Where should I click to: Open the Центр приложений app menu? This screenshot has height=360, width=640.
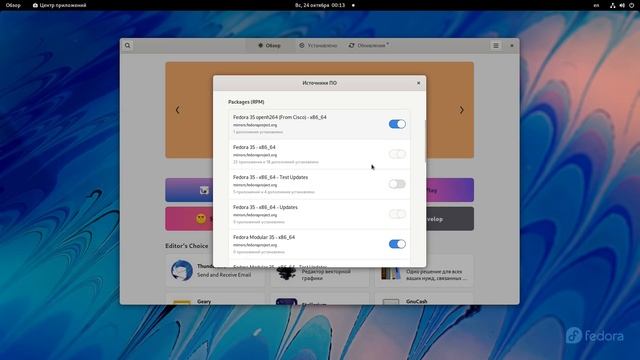point(60,5)
